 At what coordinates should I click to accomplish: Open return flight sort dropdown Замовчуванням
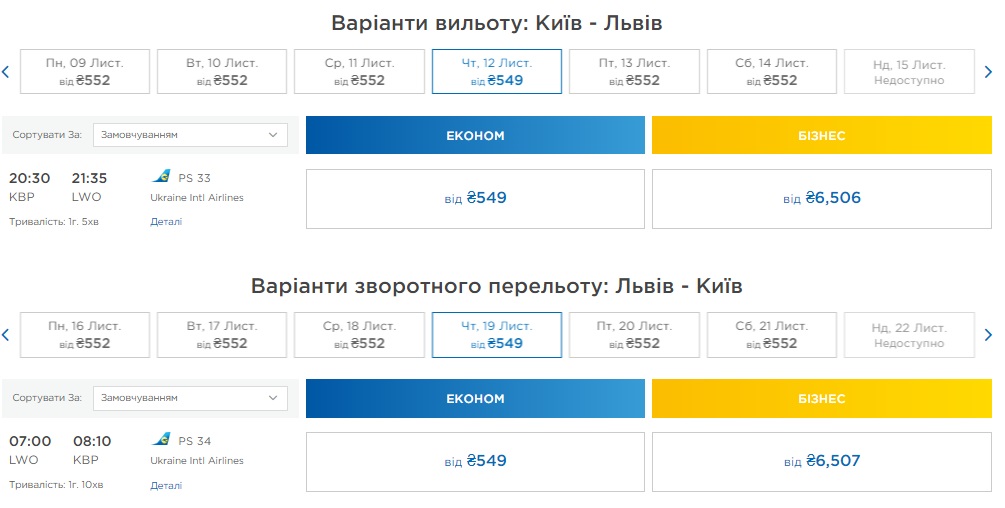(x=190, y=398)
